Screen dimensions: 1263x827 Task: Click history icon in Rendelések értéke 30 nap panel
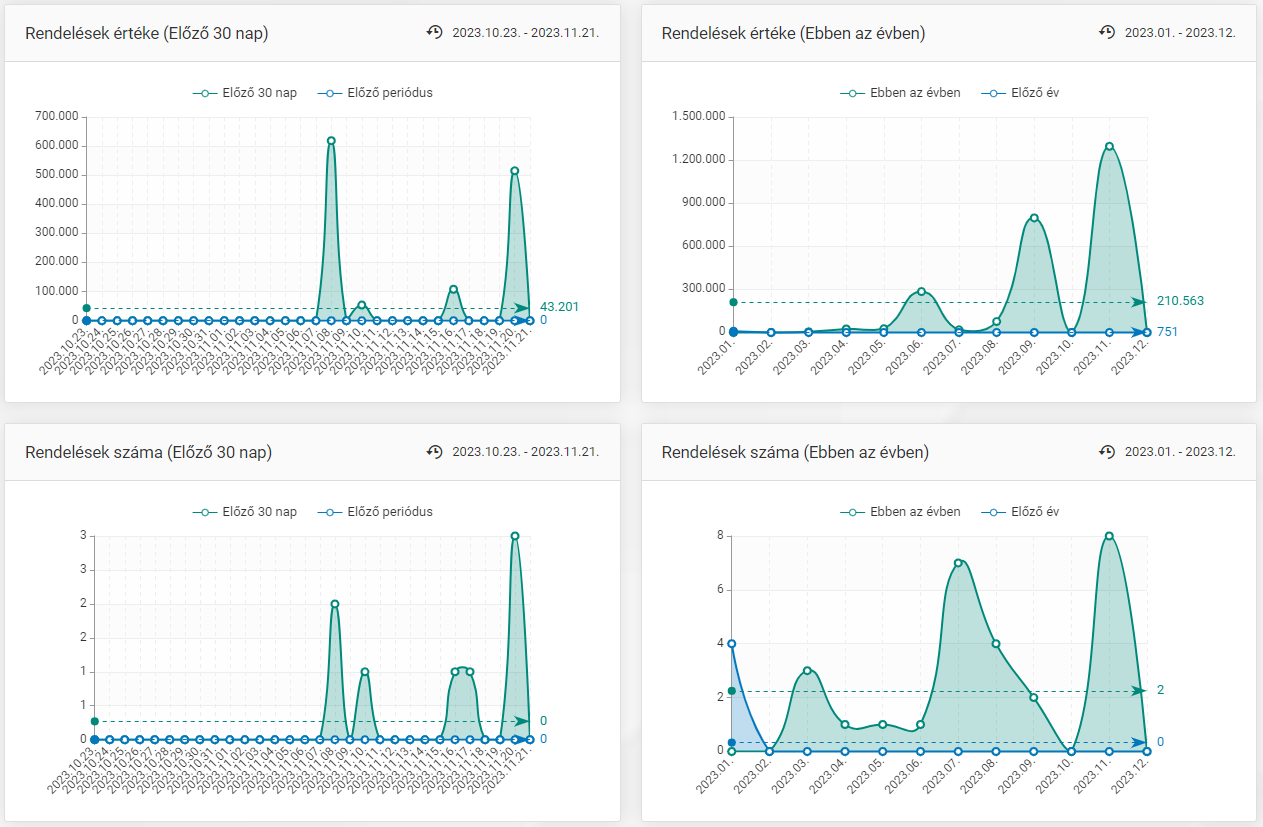(434, 32)
